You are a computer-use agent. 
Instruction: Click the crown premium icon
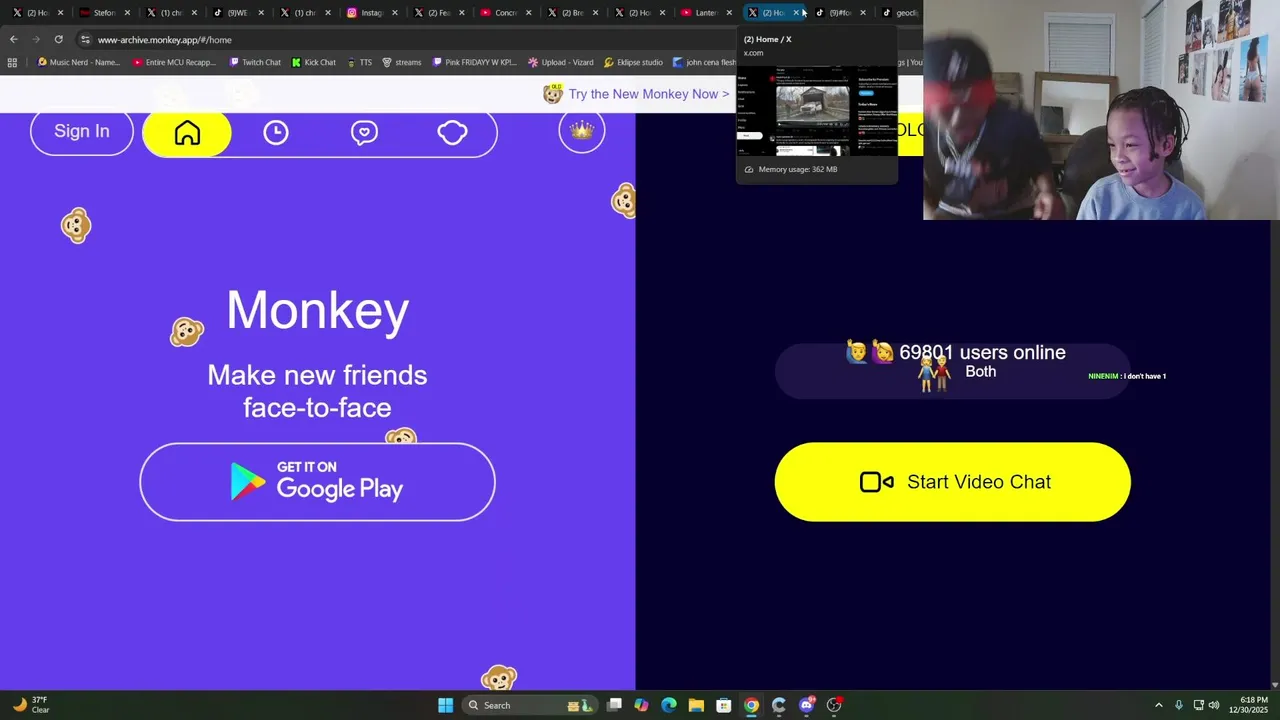[x=582, y=131]
